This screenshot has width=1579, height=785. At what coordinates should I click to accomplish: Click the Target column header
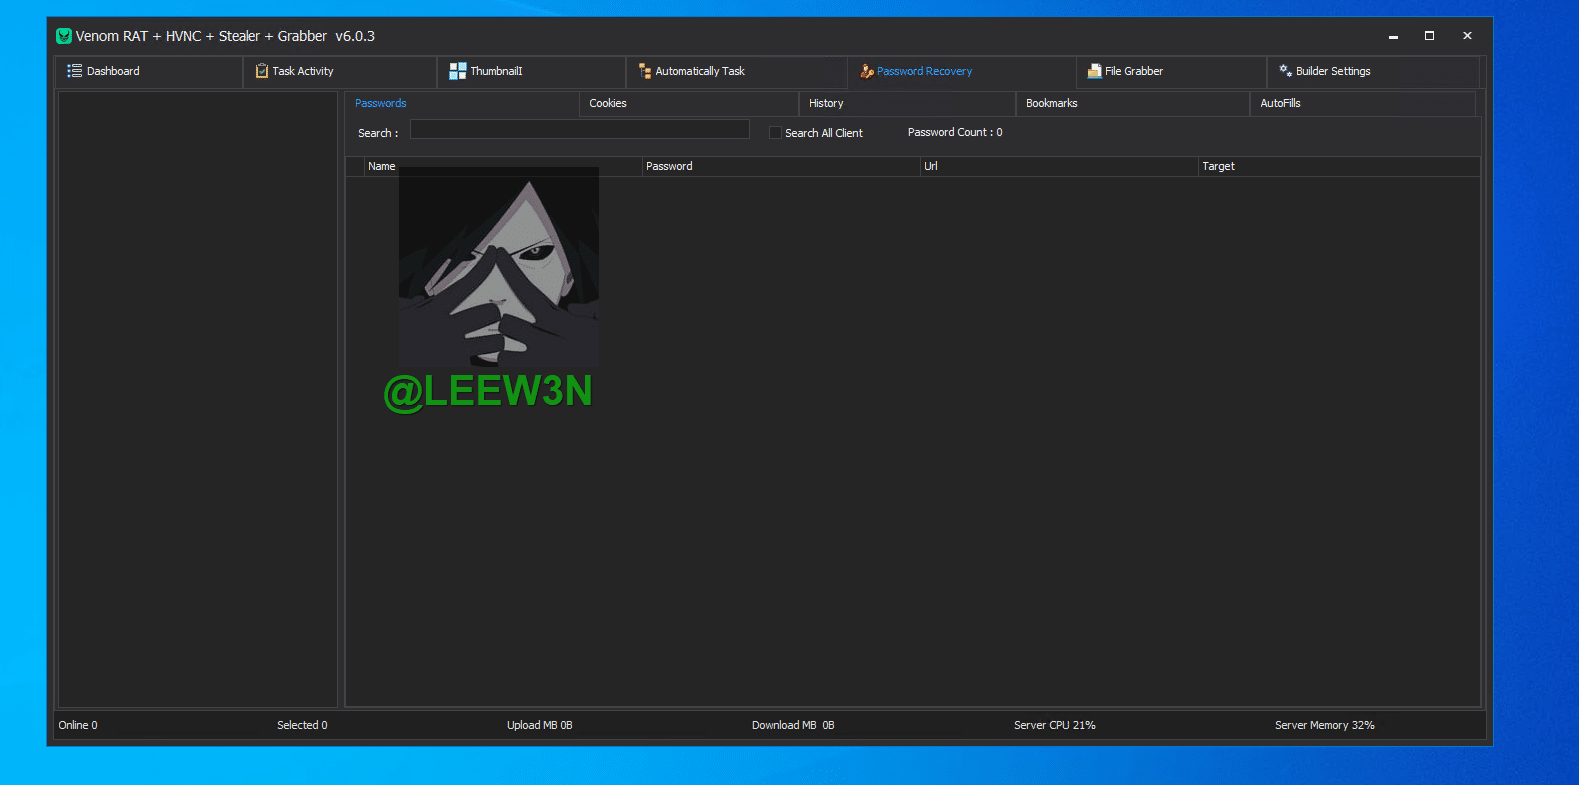(1218, 166)
